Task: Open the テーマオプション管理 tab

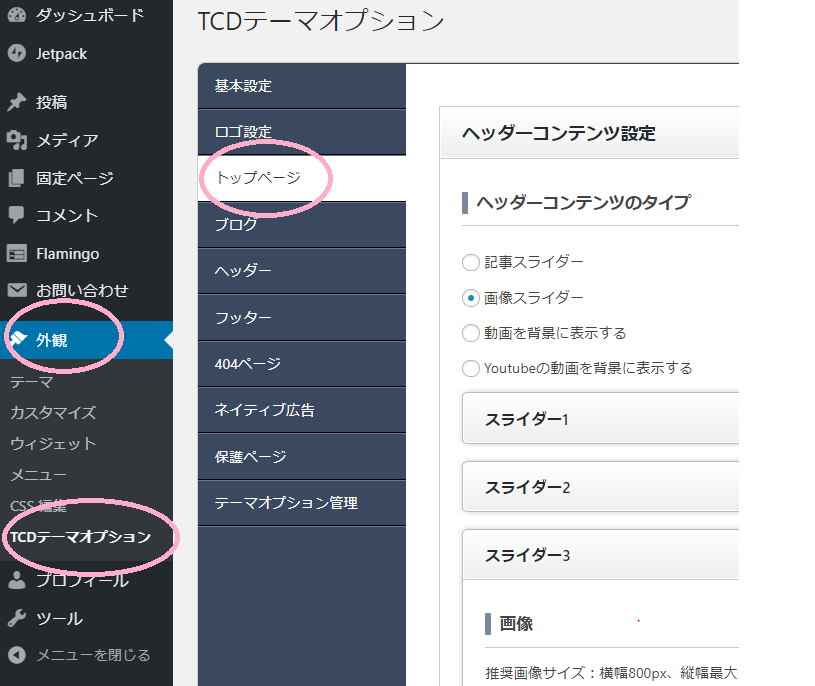Action: 301,503
